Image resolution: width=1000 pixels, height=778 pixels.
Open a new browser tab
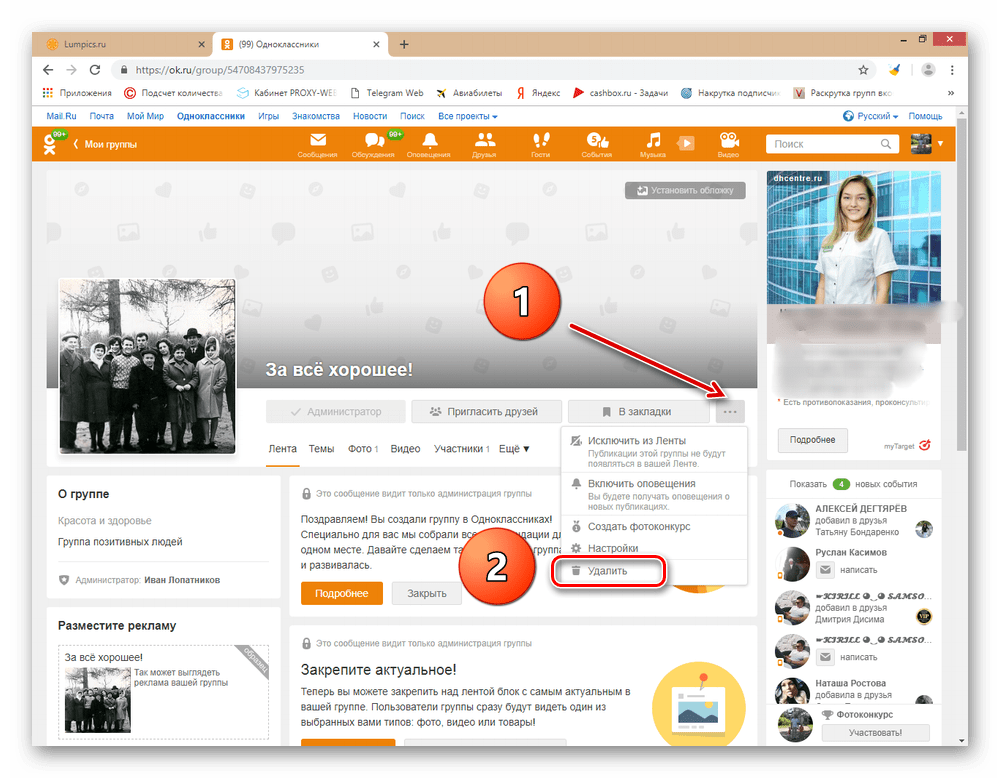pyautogui.click(x=404, y=44)
